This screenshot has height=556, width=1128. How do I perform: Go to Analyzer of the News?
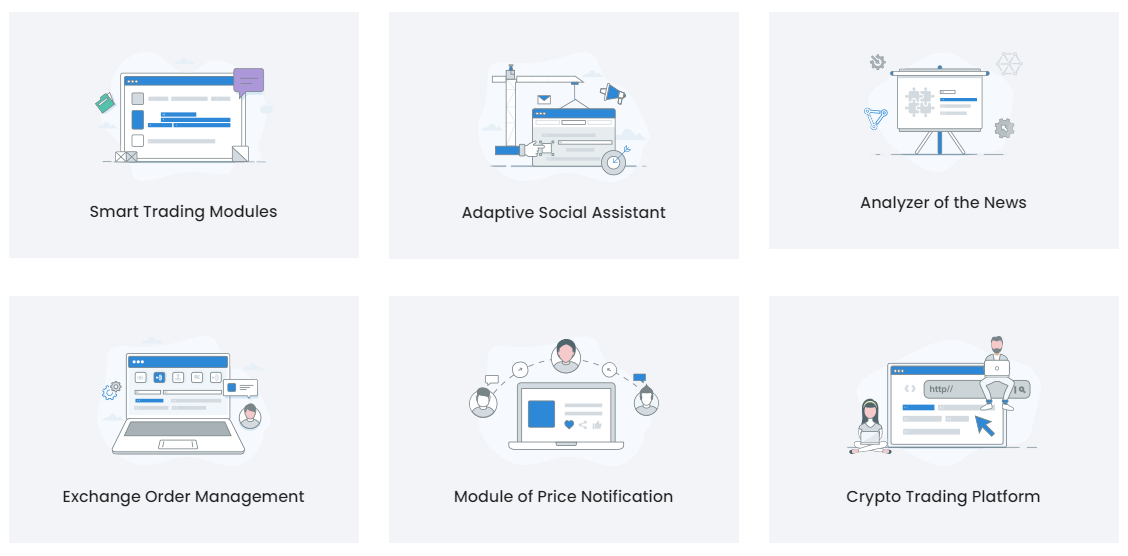pos(943,203)
